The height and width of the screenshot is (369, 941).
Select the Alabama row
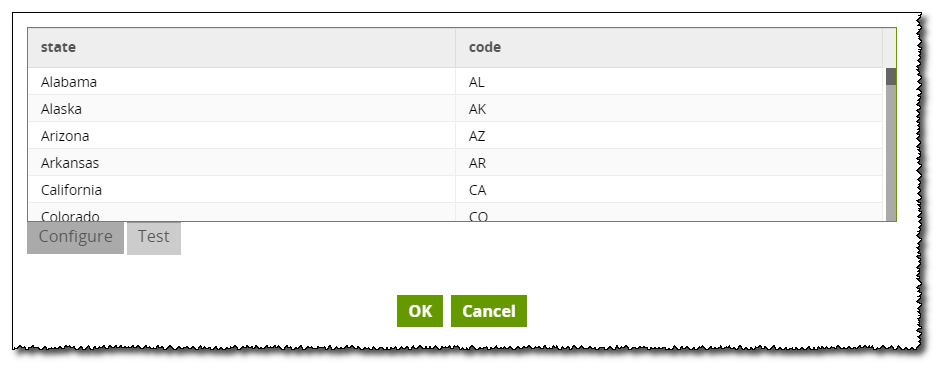coord(455,82)
